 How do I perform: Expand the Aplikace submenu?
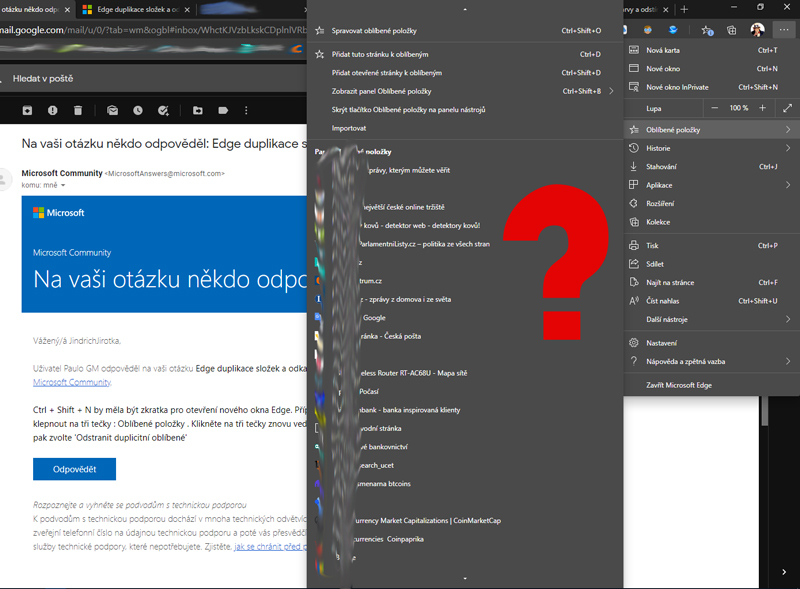click(x=712, y=185)
